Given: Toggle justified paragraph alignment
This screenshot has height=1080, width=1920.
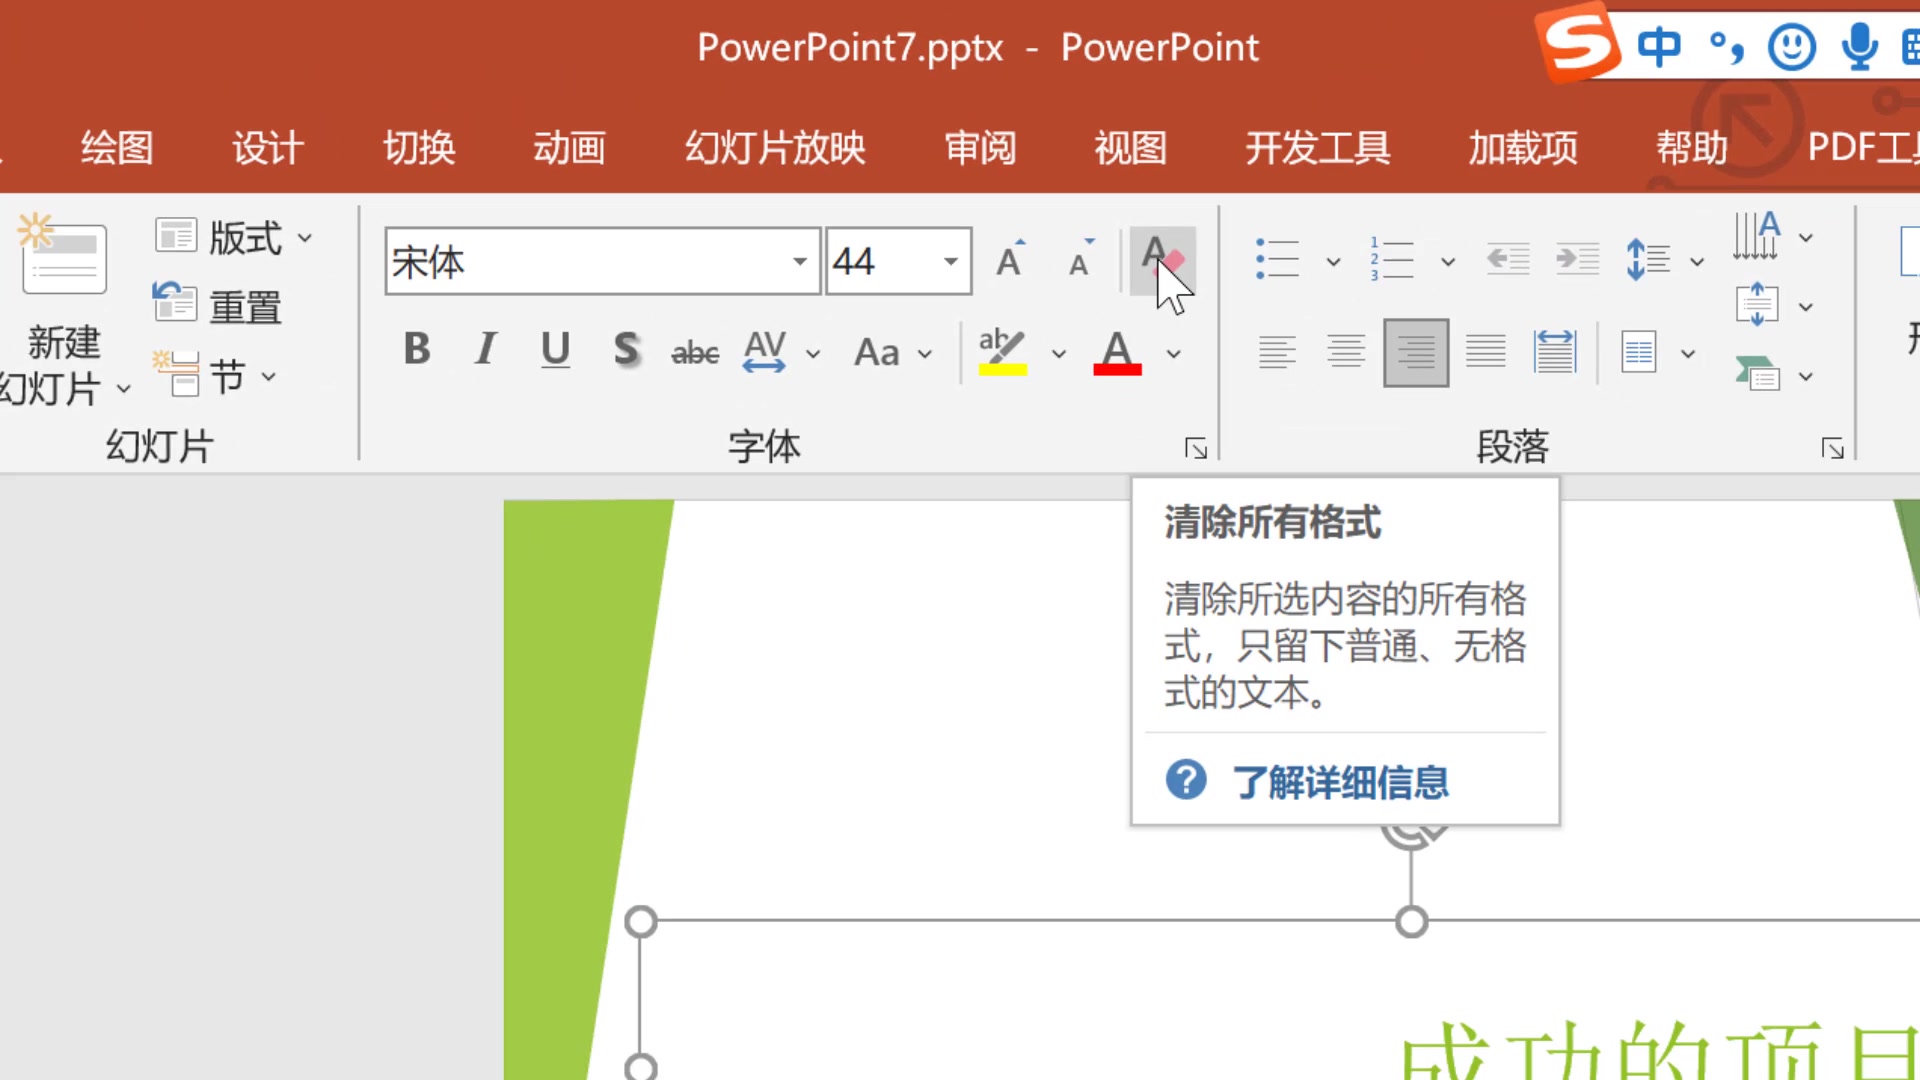Looking at the screenshot, I should 1485,352.
